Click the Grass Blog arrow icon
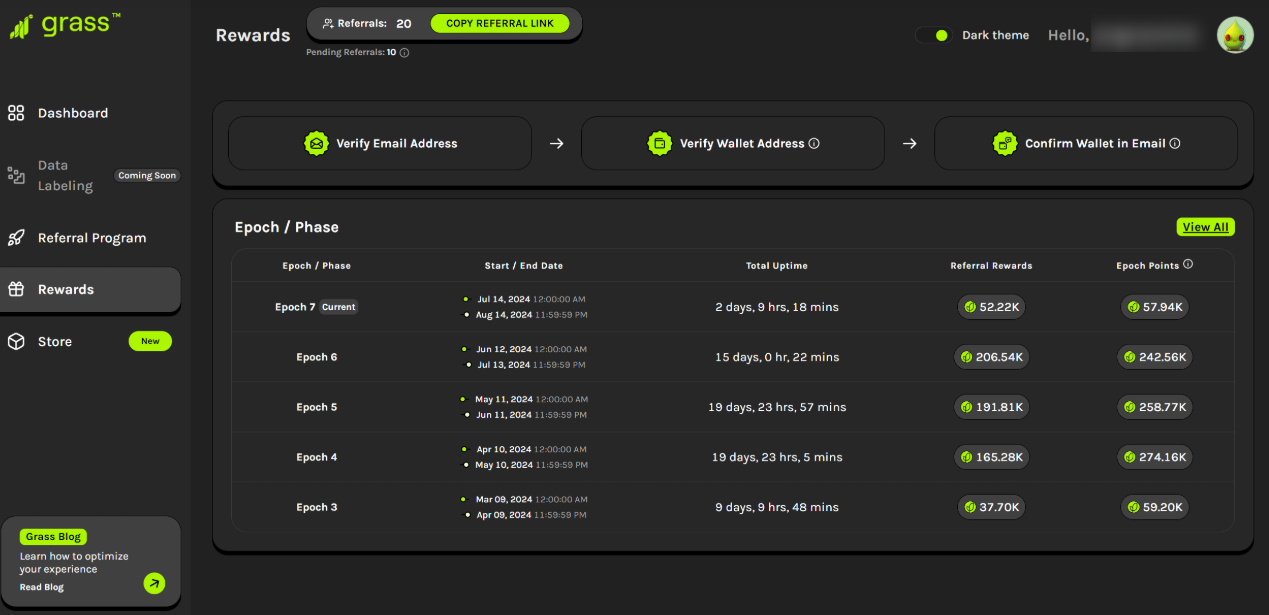This screenshot has height=615, width=1269. (x=154, y=583)
